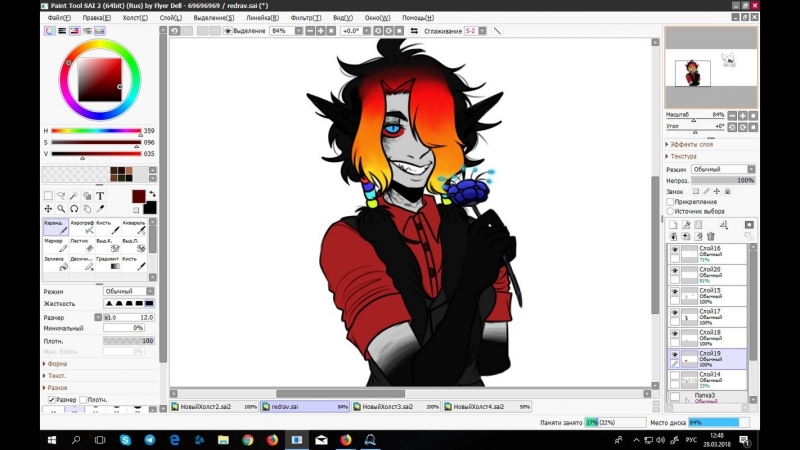Select the Источник выбора radio option

(x=670, y=211)
